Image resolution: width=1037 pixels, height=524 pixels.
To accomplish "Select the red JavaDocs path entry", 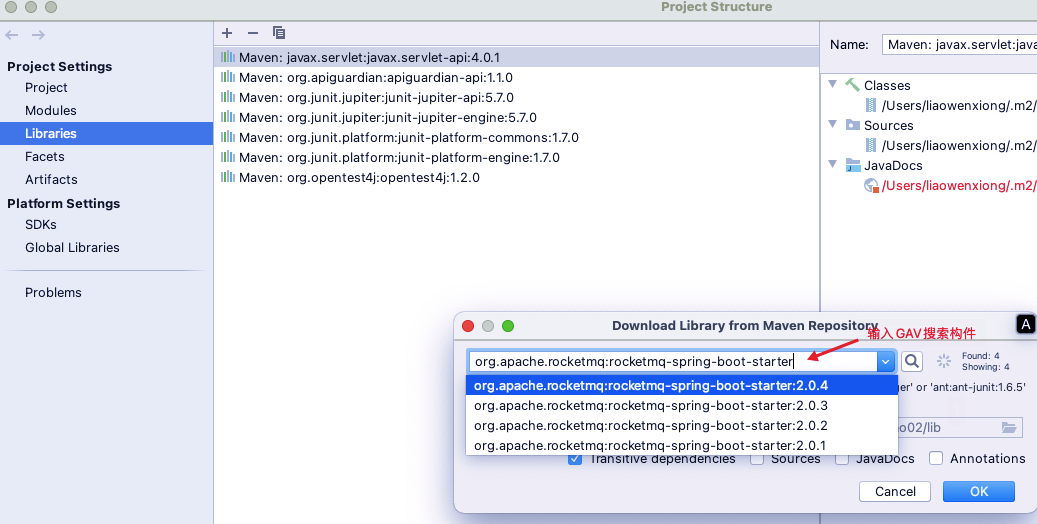I will click(958, 185).
